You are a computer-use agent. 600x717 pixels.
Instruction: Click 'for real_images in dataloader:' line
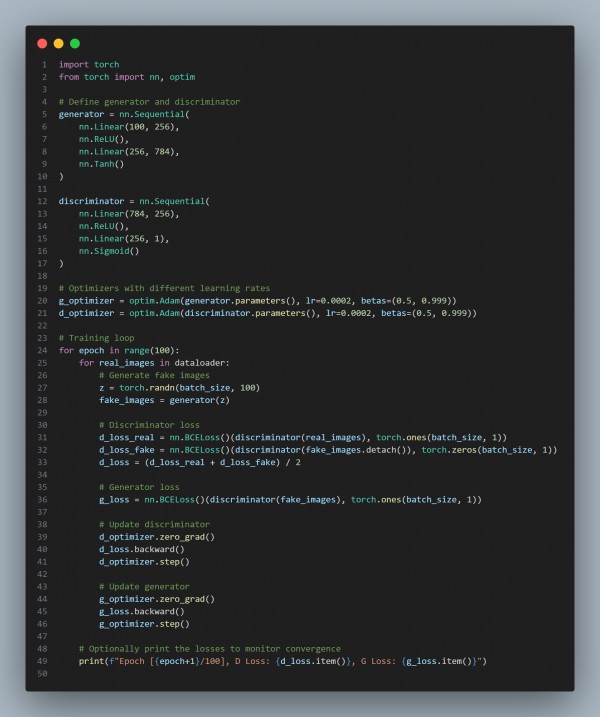coord(154,363)
